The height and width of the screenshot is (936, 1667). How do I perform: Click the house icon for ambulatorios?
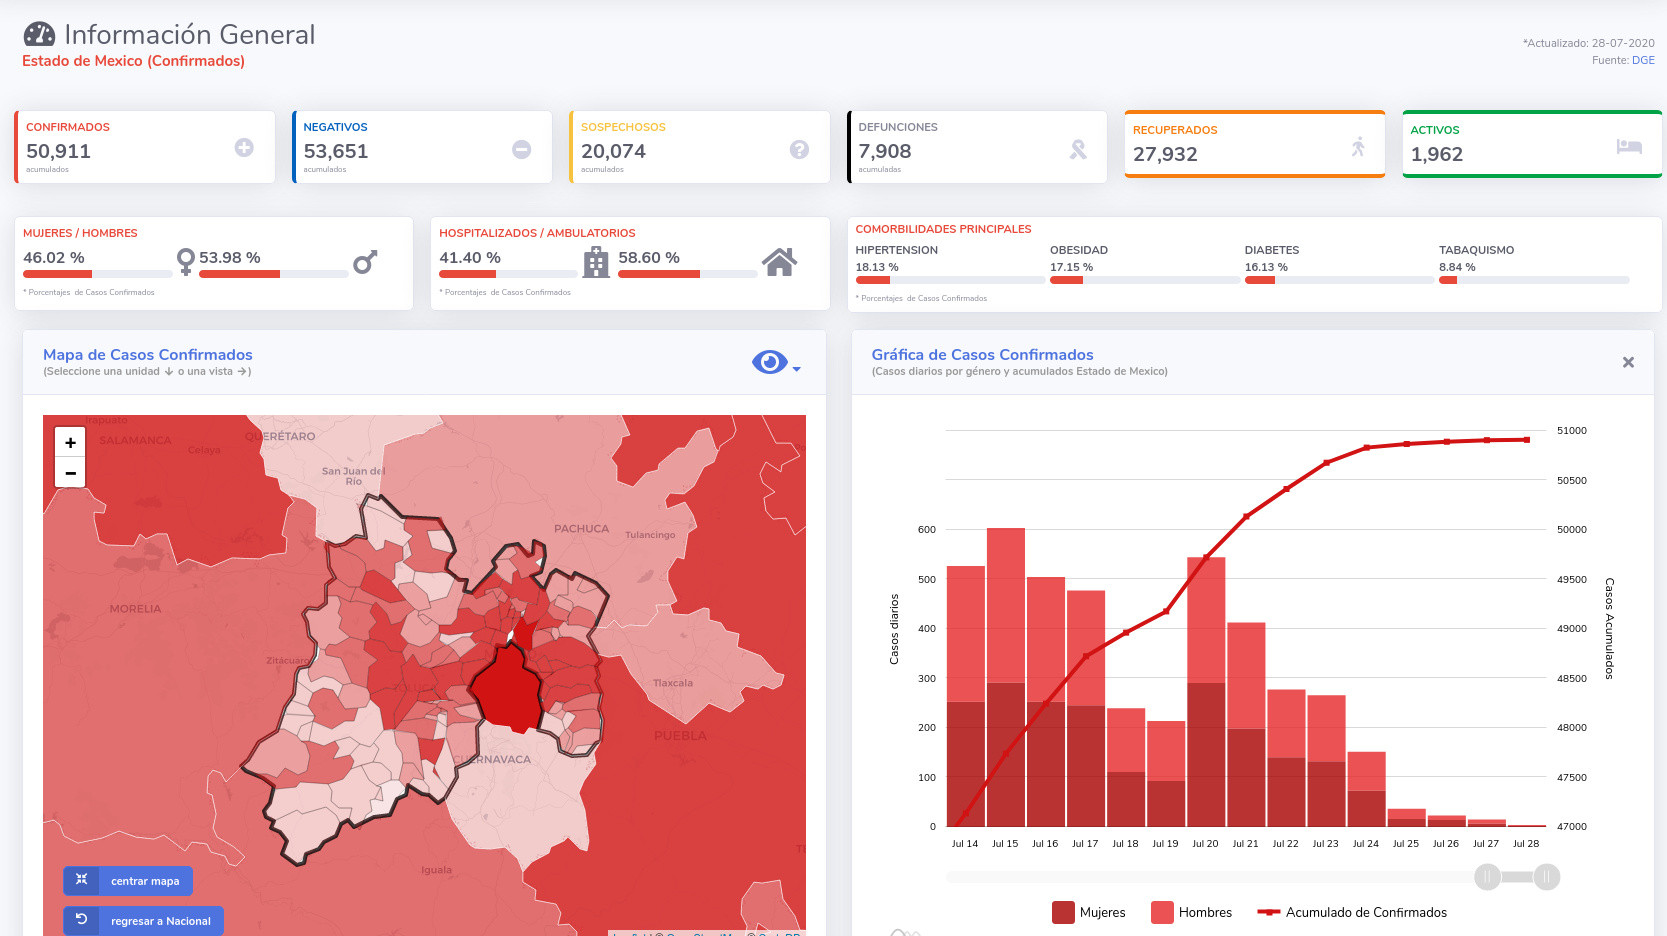coord(779,262)
